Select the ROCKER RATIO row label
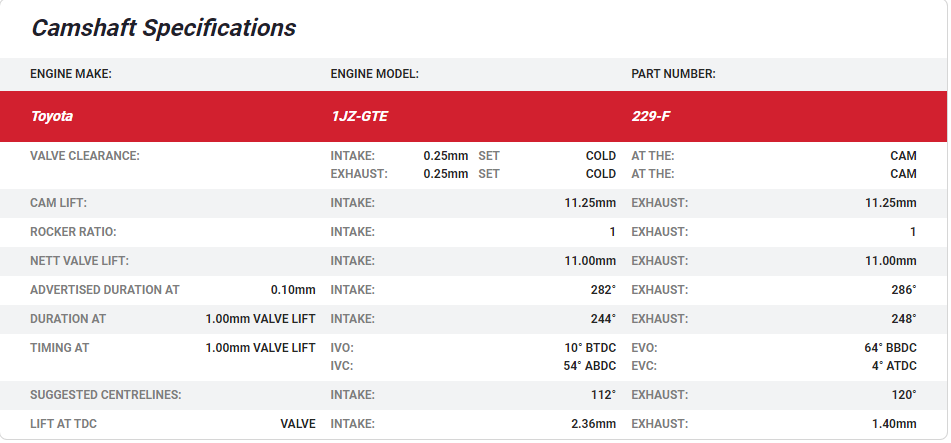Image resolution: width=951 pixels, height=443 pixels. tap(73, 232)
